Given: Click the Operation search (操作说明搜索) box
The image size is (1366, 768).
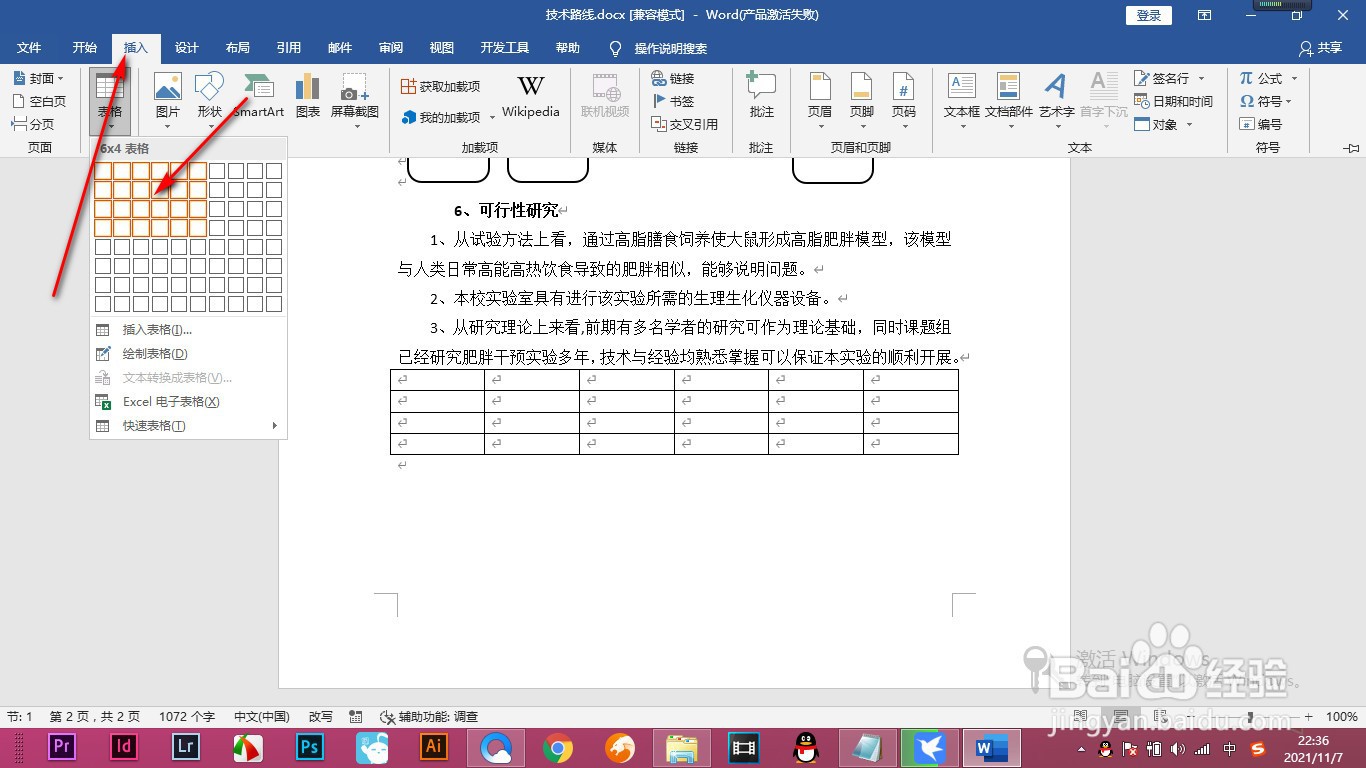Looking at the screenshot, I should pos(671,48).
